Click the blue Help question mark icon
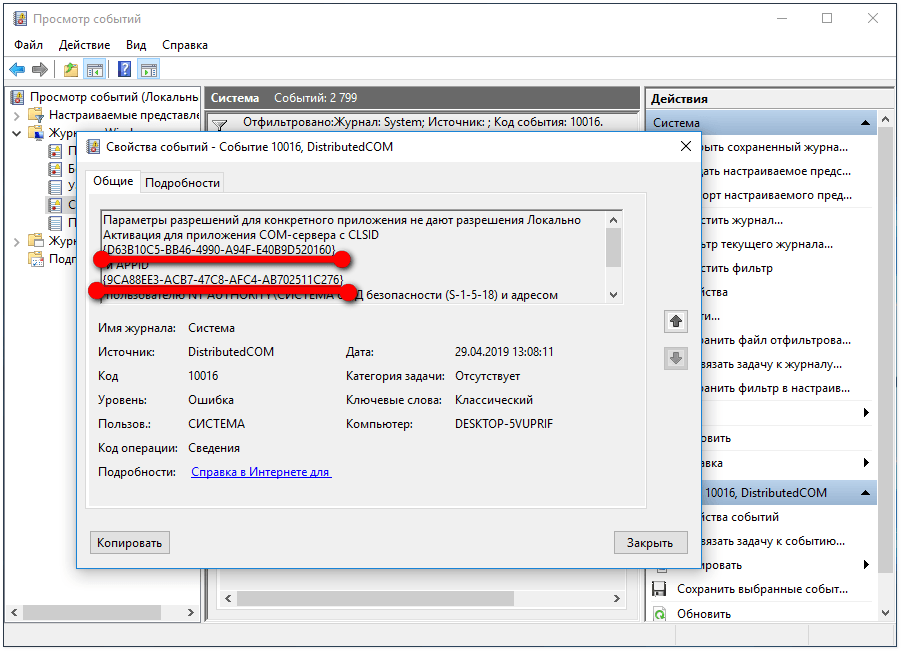 [x=125, y=70]
